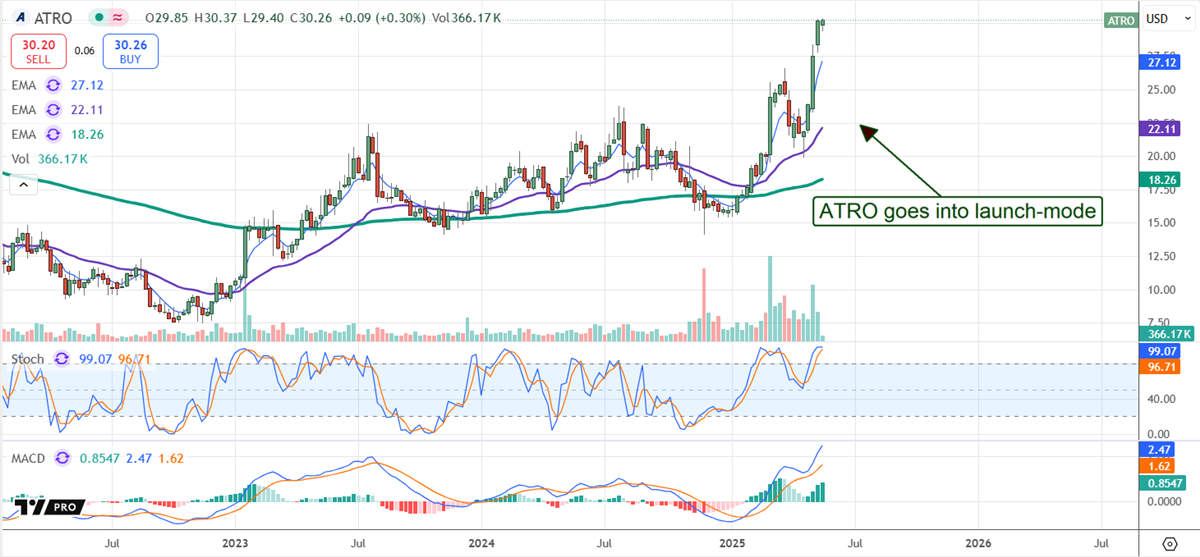Click the 'ATRO goes into launch-mode' annotation
1200x557 pixels.
[957, 211]
